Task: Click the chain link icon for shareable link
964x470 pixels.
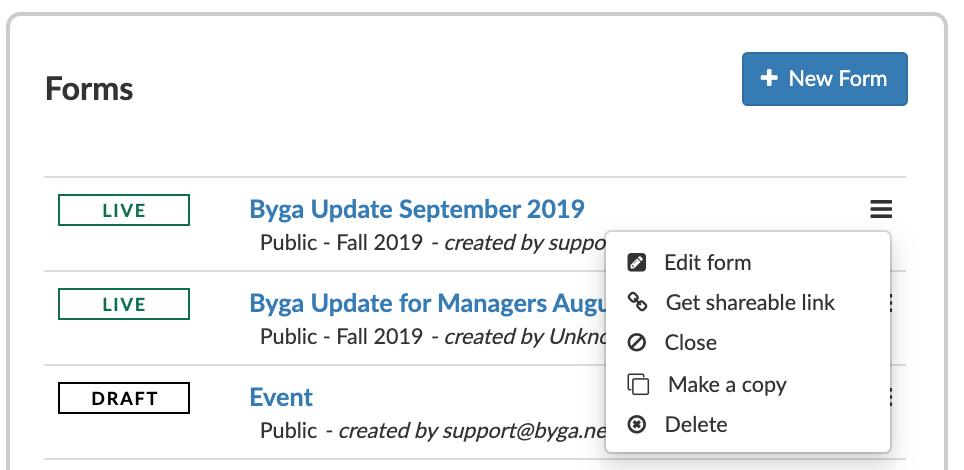Action: click(x=637, y=302)
